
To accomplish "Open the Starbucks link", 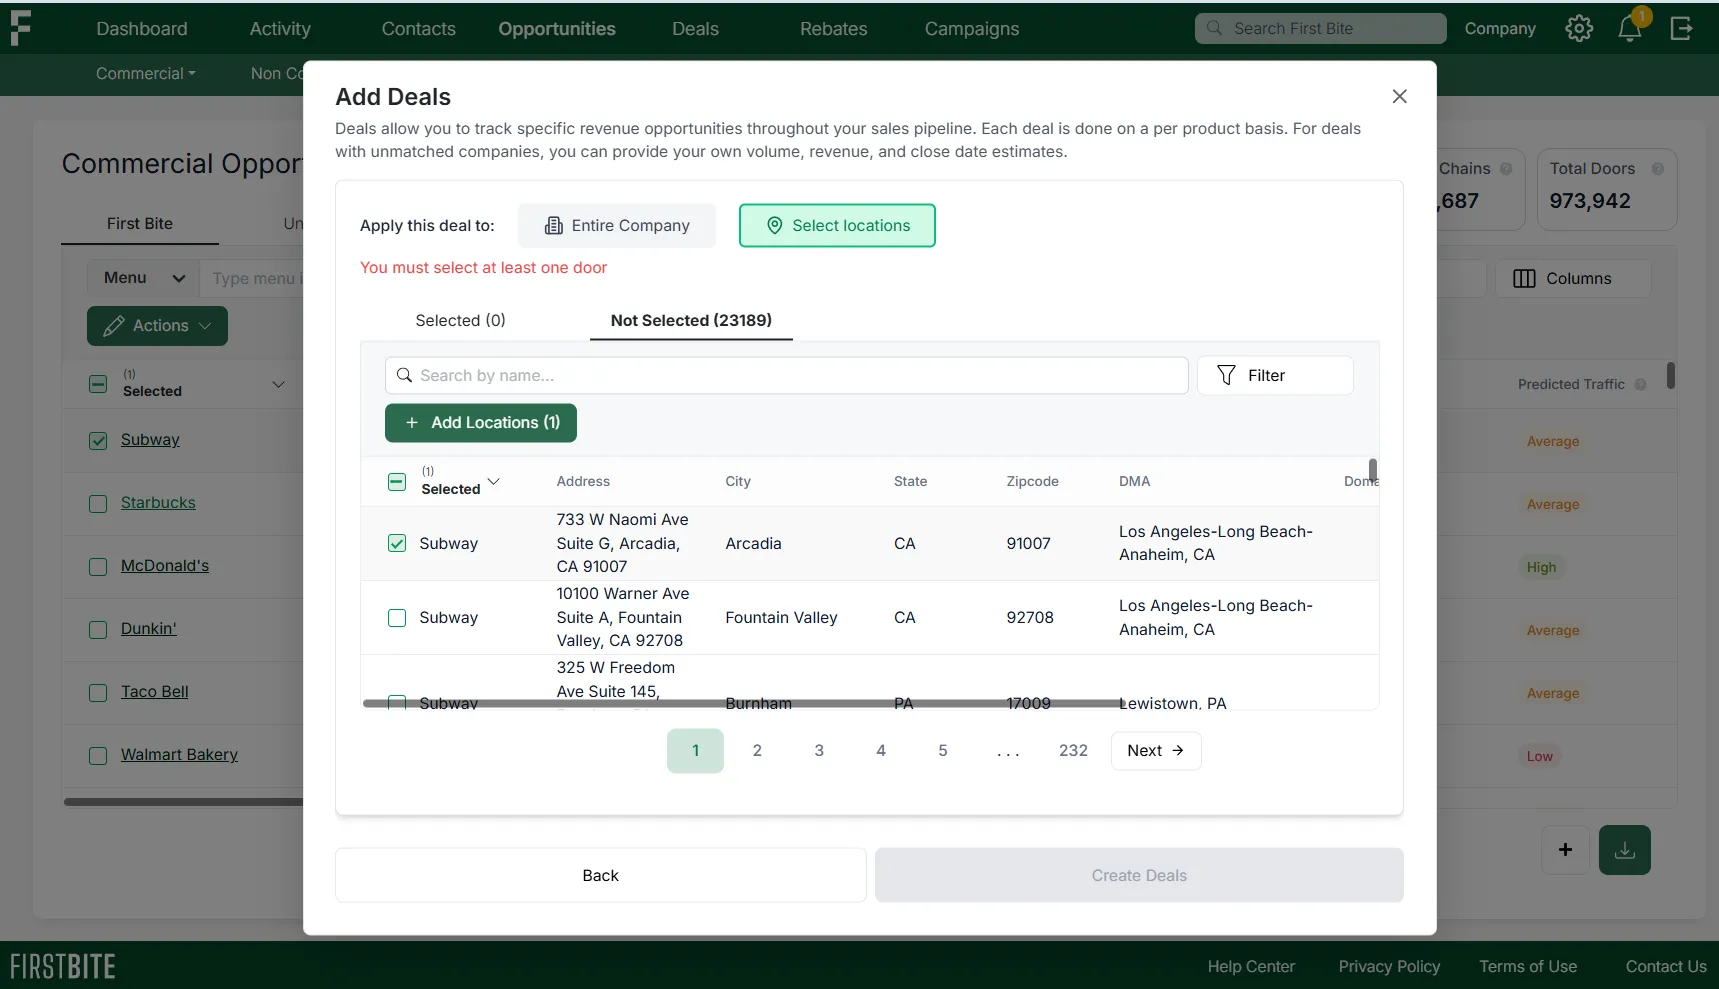I will click(158, 503).
